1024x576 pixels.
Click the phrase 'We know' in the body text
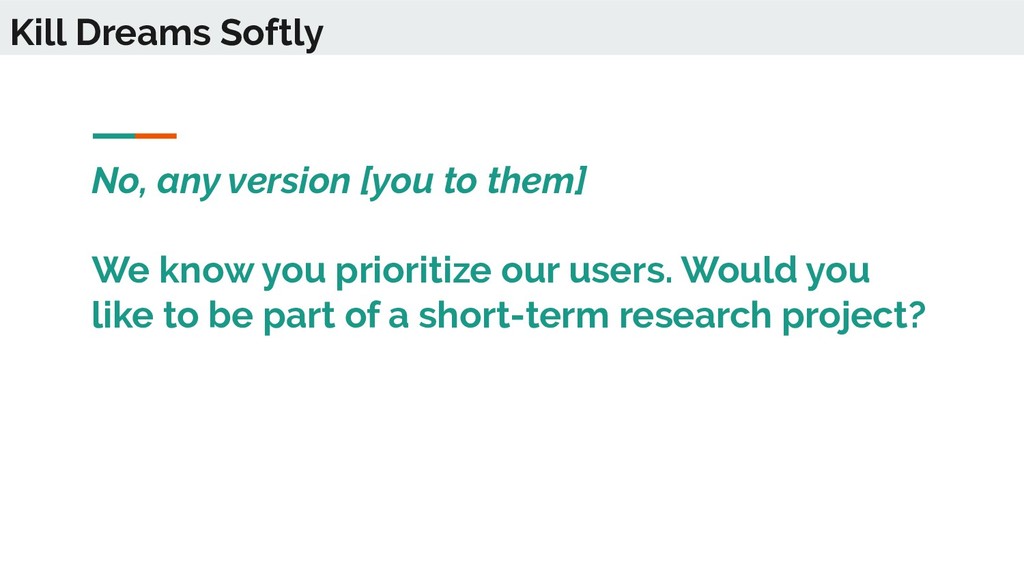click(172, 270)
